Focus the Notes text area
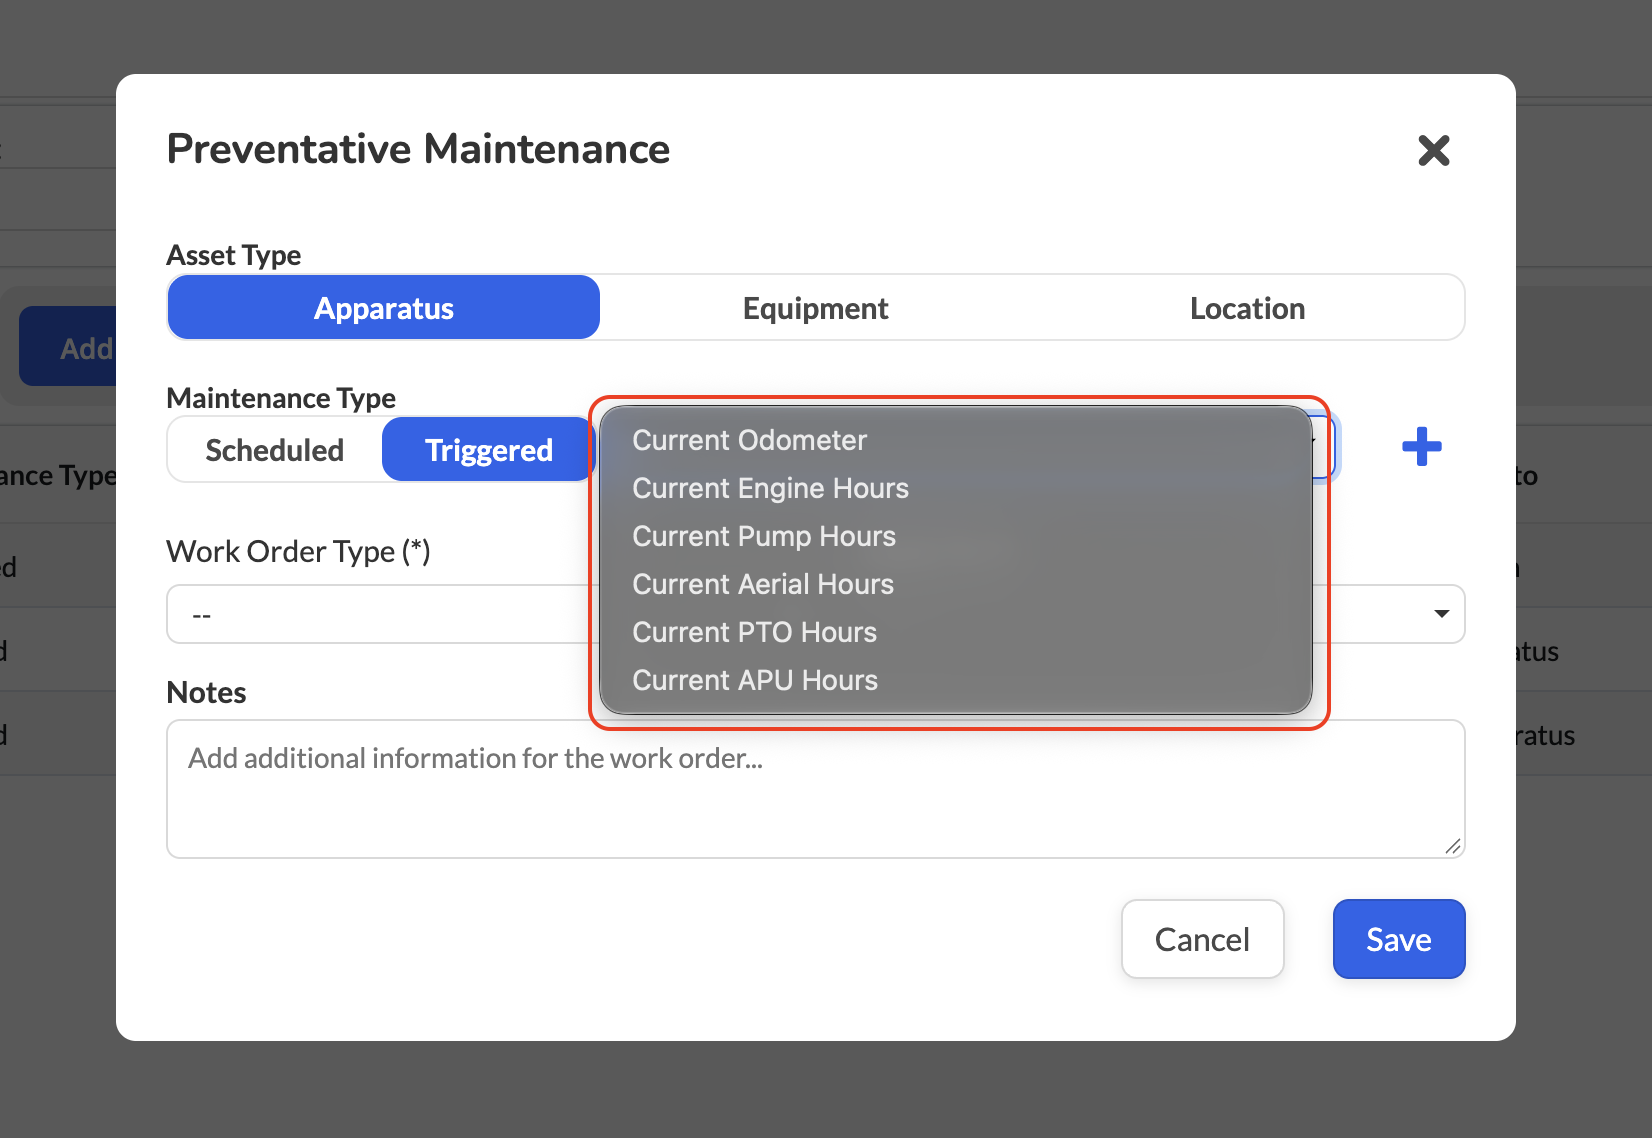The image size is (1652, 1138). 815,789
